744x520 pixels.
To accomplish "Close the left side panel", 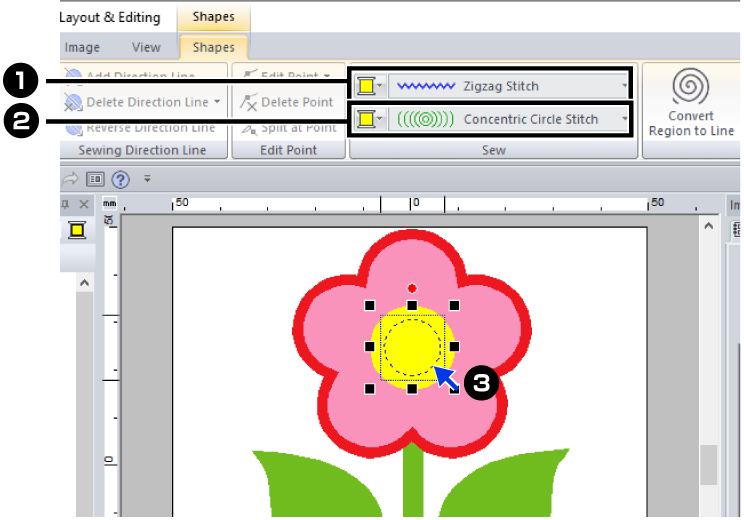I will point(84,204).
